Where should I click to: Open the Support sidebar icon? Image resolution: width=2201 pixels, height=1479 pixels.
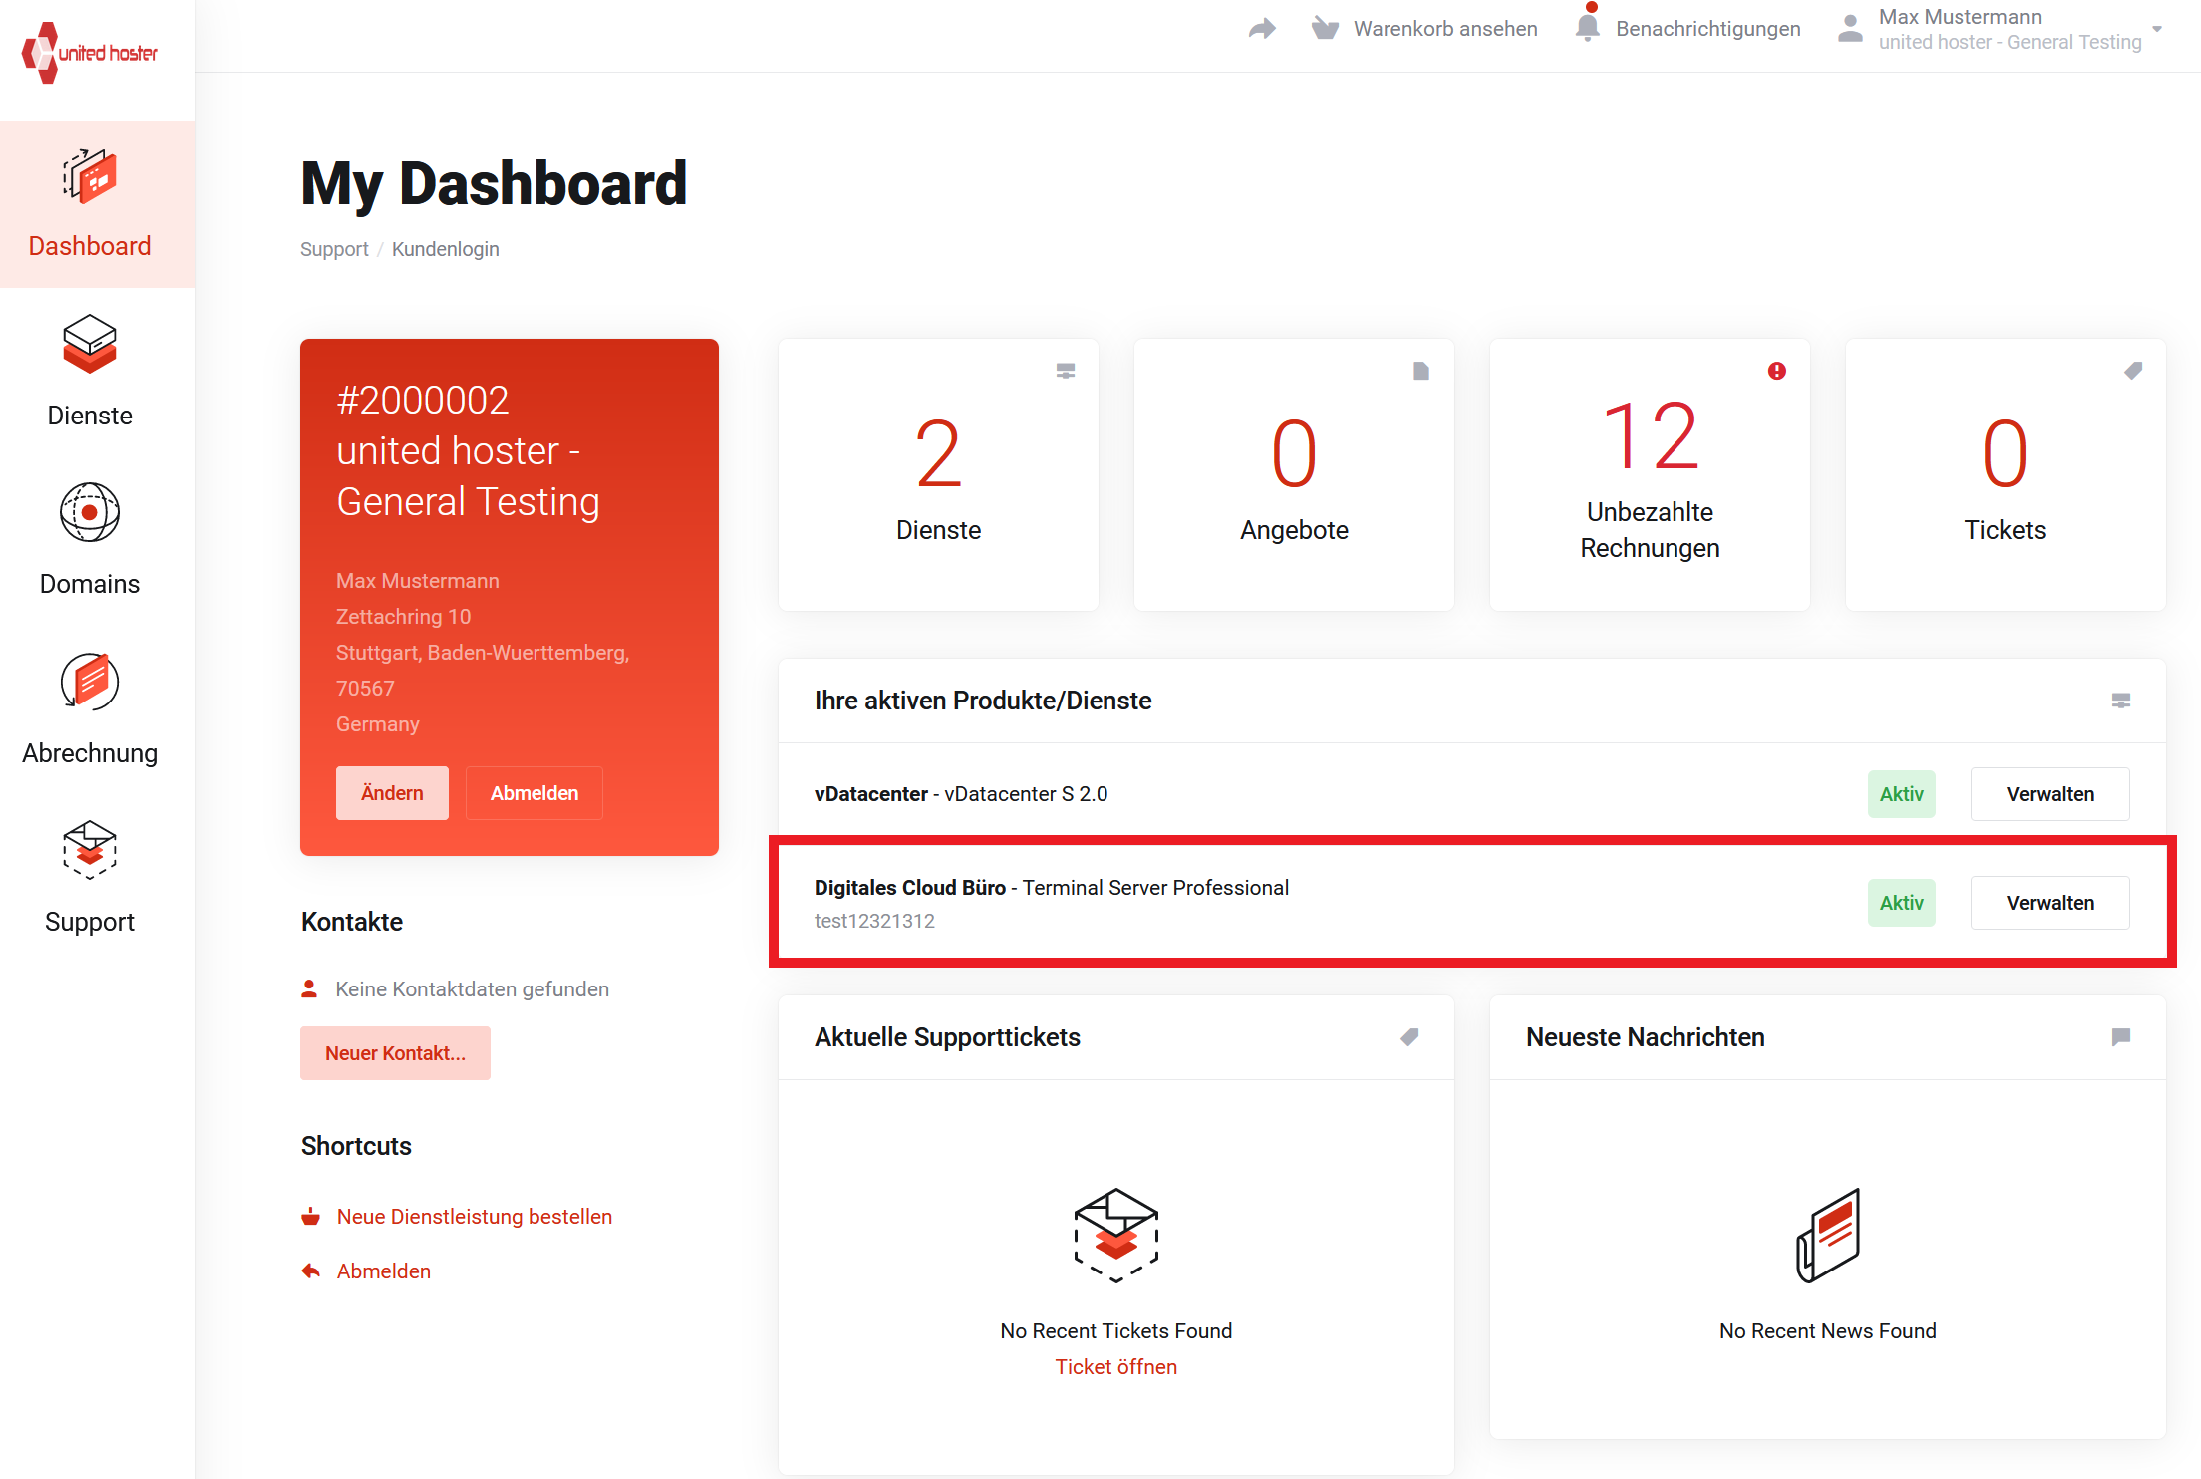(90, 851)
